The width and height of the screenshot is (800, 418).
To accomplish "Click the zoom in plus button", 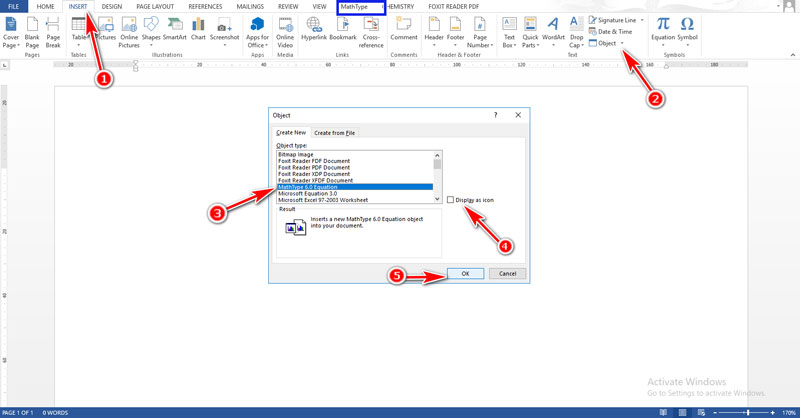I will (x=772, y=412).
